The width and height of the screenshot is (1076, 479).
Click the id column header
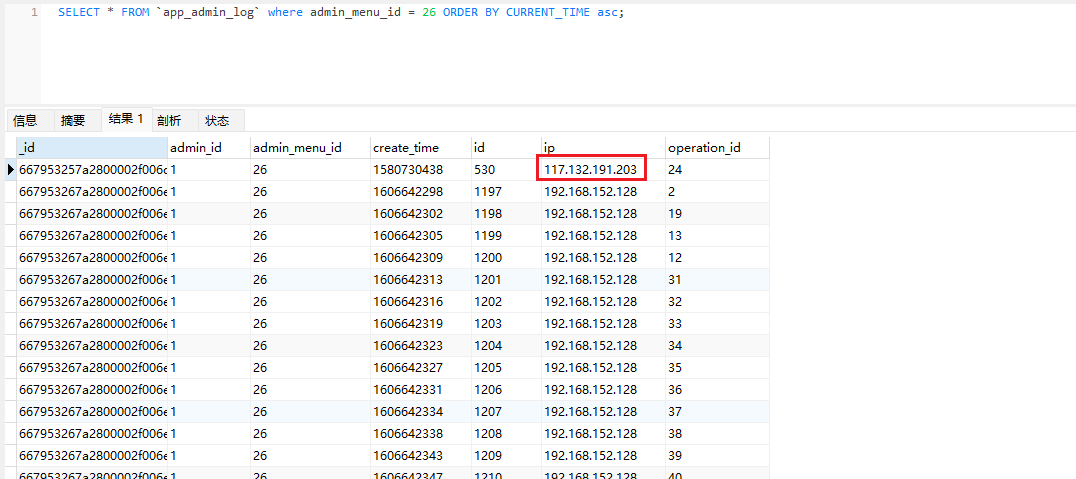pyautogui.click(x=506, y=148)
